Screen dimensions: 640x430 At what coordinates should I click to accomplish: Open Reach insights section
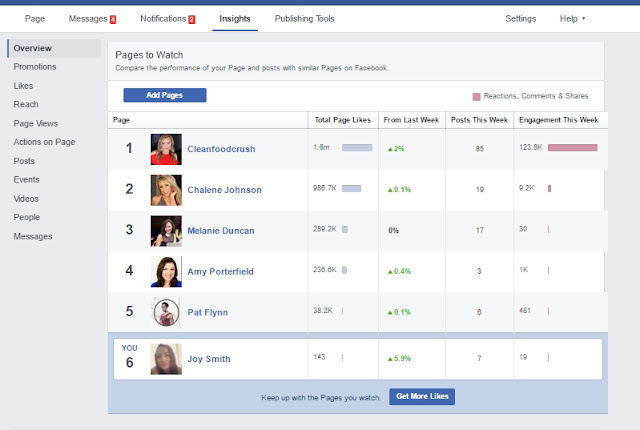click(26, 104)
